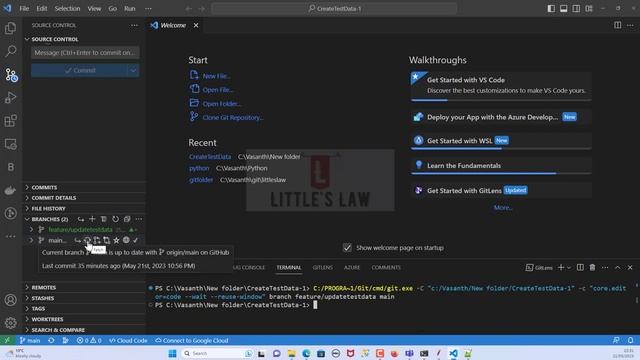640x360 pixels.
Task: Open the Manage gear icon
Action: click(x=11, y=323)
